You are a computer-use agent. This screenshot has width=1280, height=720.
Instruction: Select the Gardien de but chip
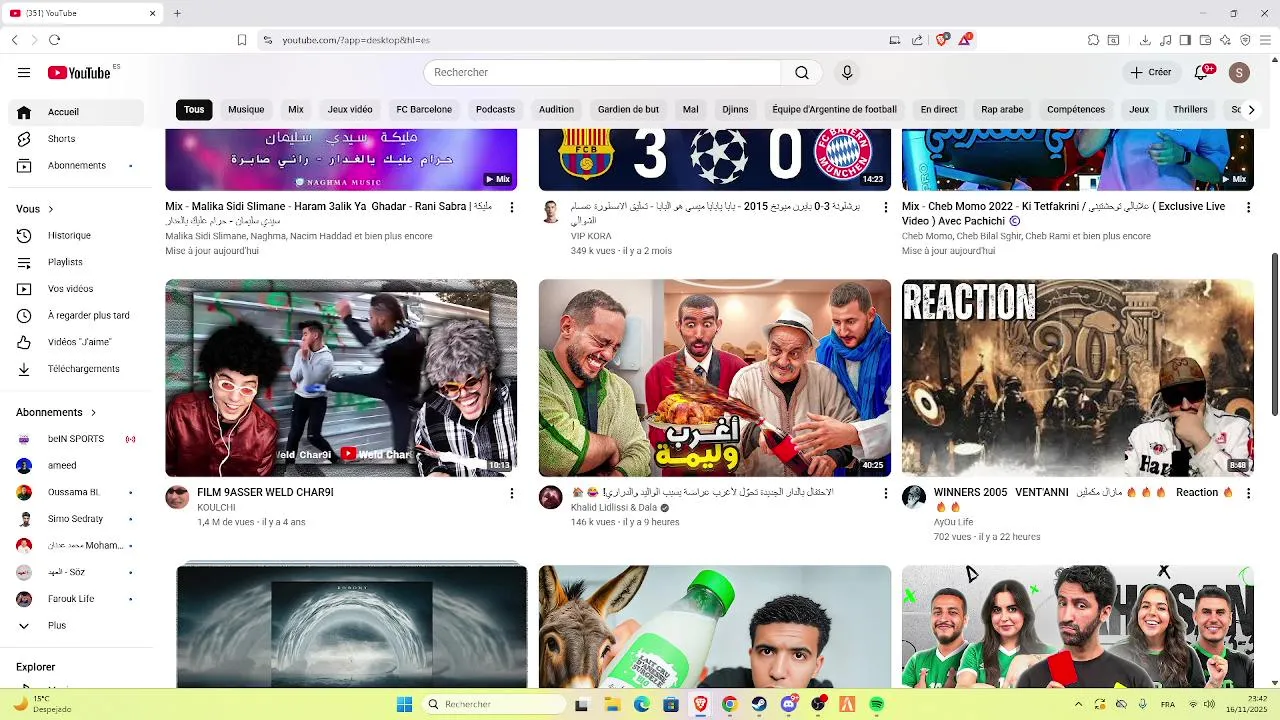tap(628, 110)
